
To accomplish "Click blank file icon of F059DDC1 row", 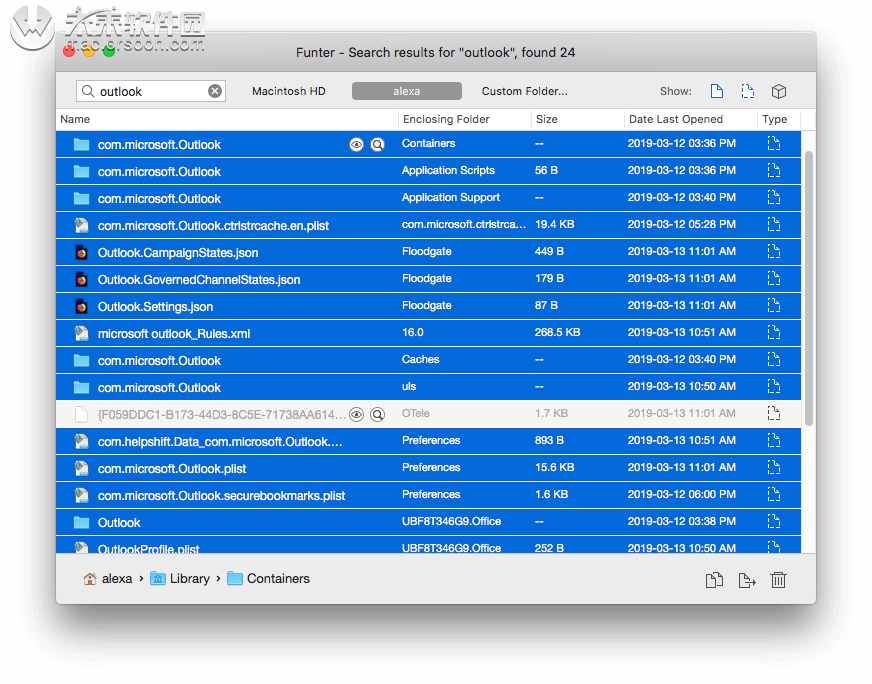I will 82,414.
